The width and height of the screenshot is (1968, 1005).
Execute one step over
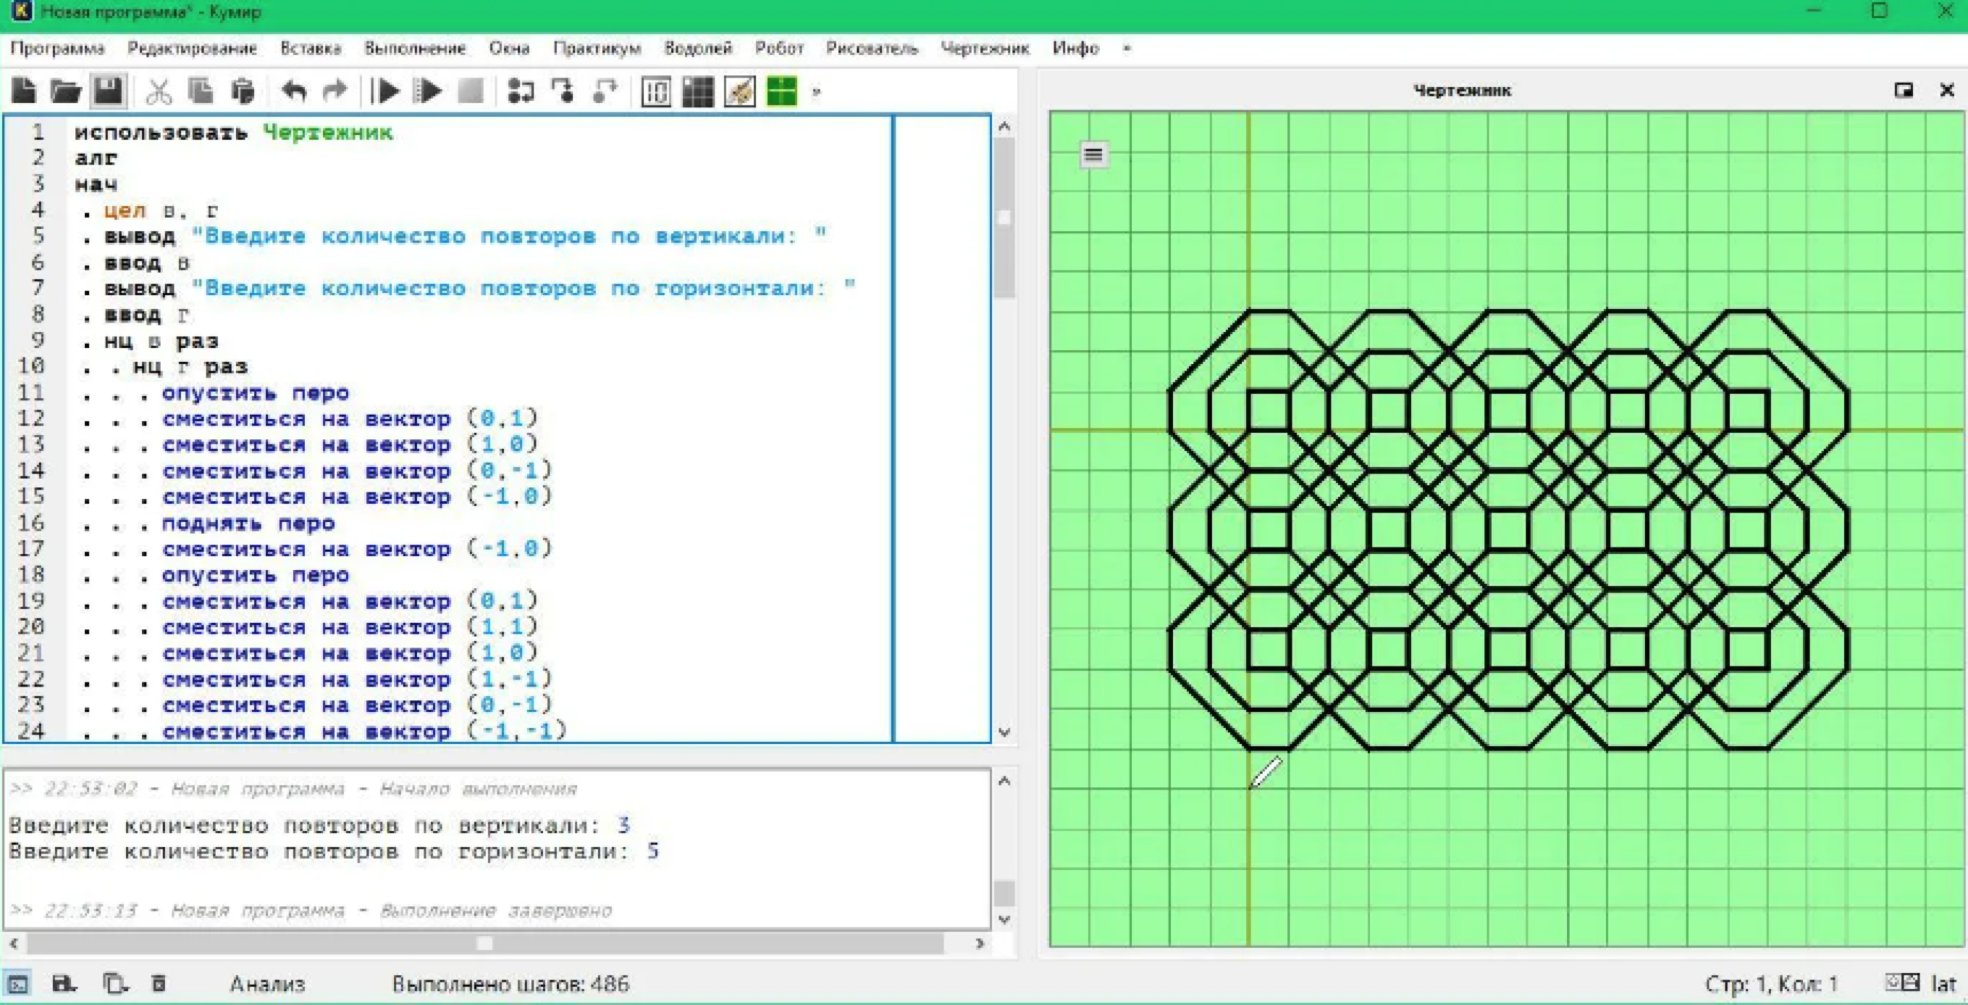pyautogui.click(x=520, y=92)
